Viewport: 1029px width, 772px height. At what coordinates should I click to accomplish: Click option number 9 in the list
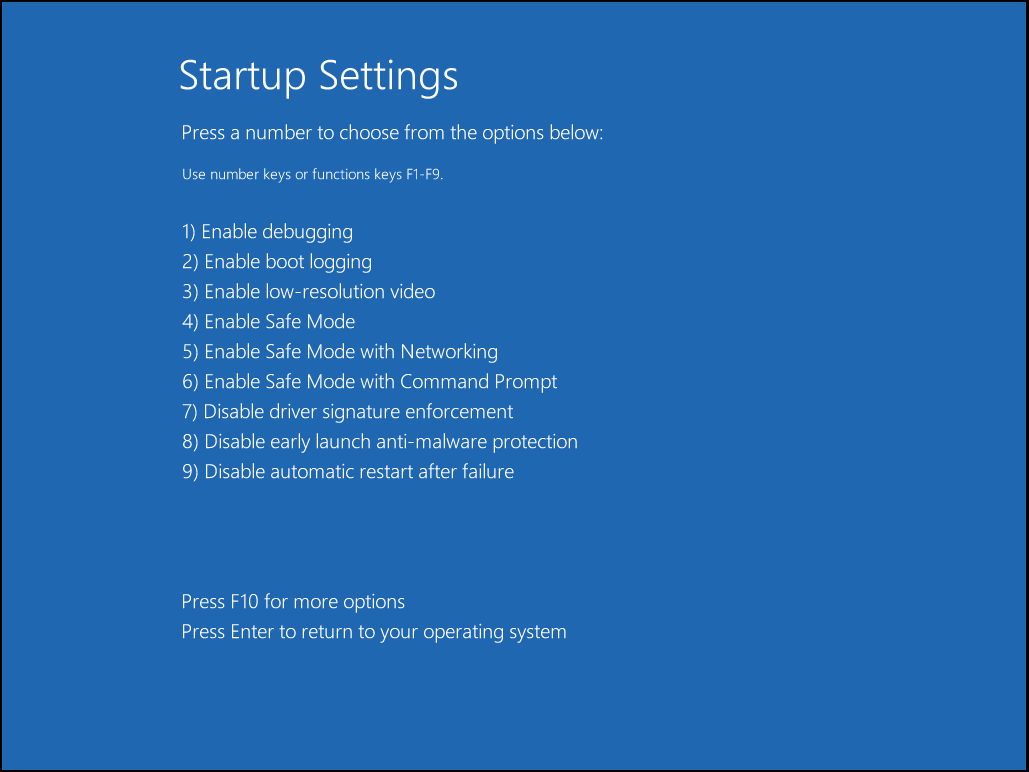(x=186, y=471)
